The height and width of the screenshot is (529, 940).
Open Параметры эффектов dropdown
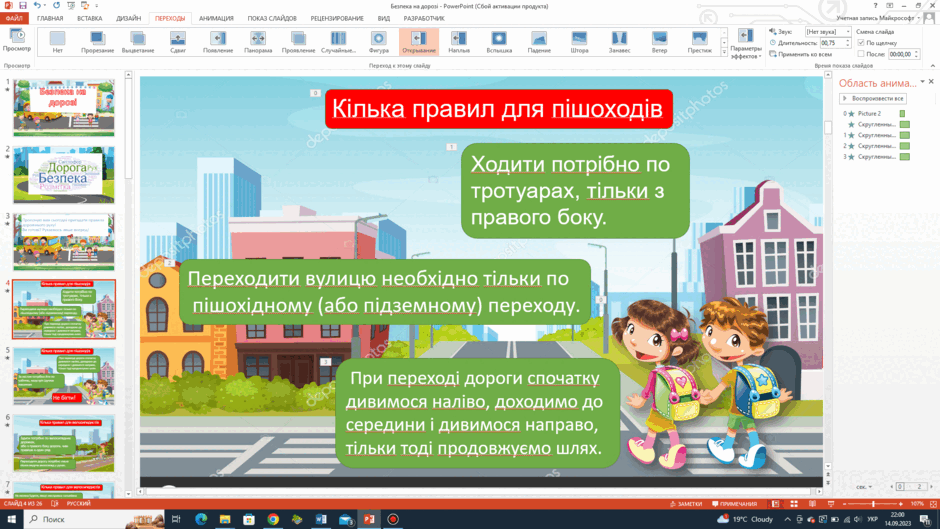click(746, 44)
